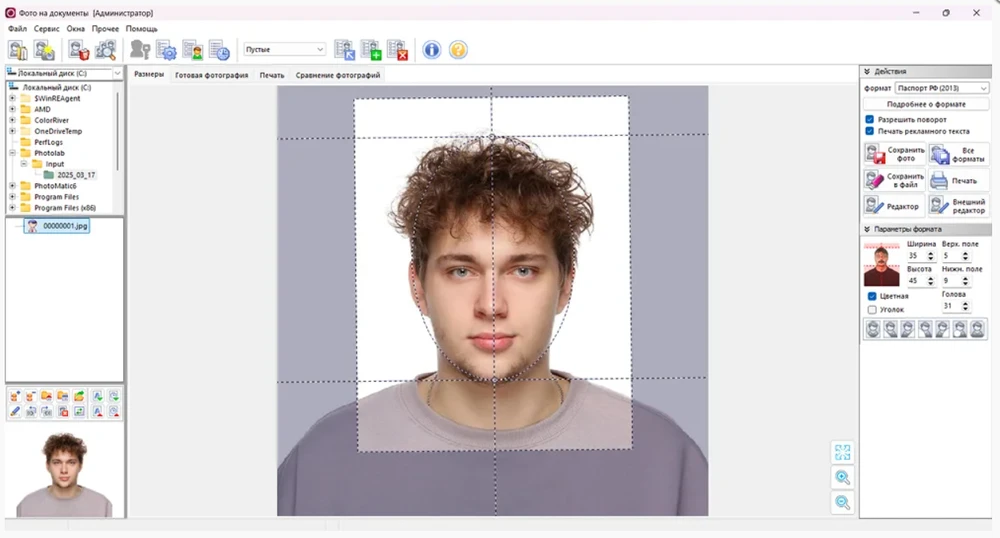Click the profile list icon with green plus
1000x538 pixels.
point(371,50)
